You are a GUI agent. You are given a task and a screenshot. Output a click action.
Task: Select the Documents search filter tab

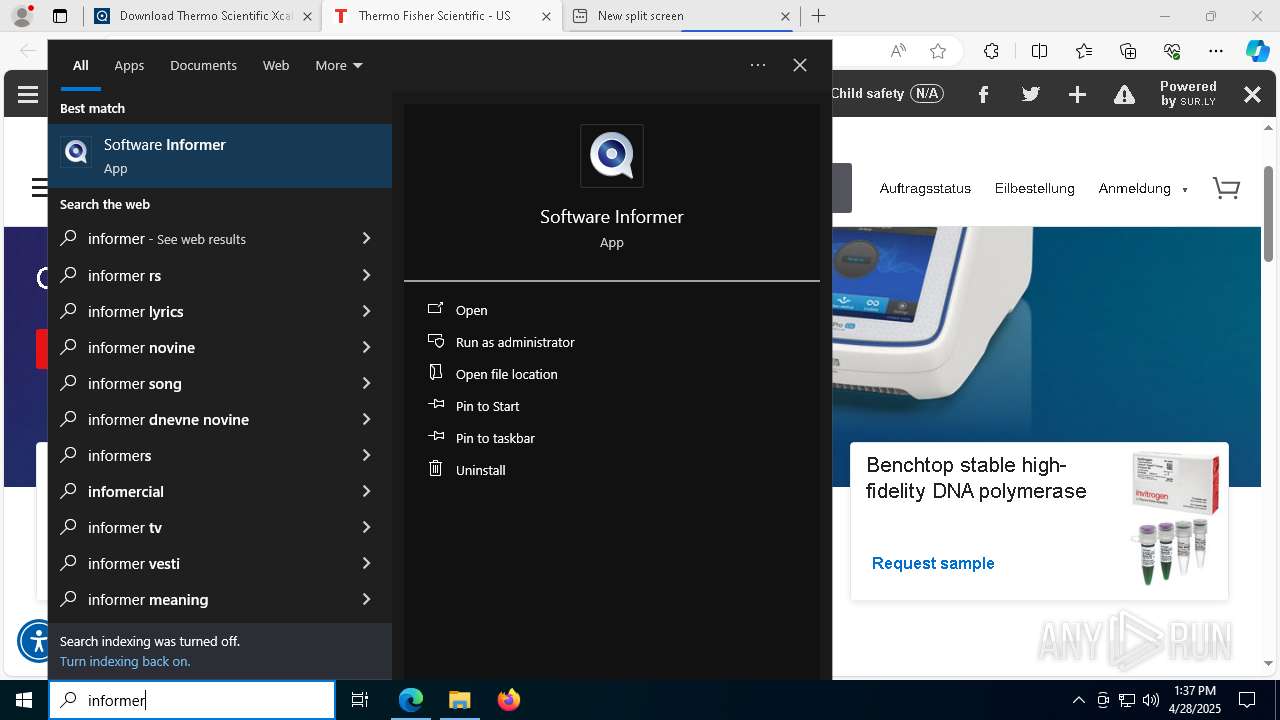[203, 65]
